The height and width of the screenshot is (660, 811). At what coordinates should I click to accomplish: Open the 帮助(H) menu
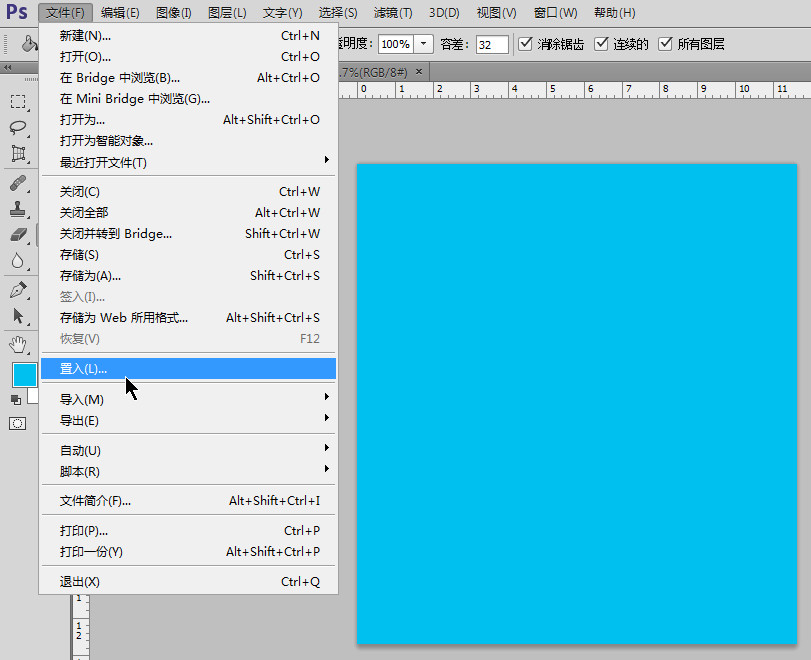point(614,12)
